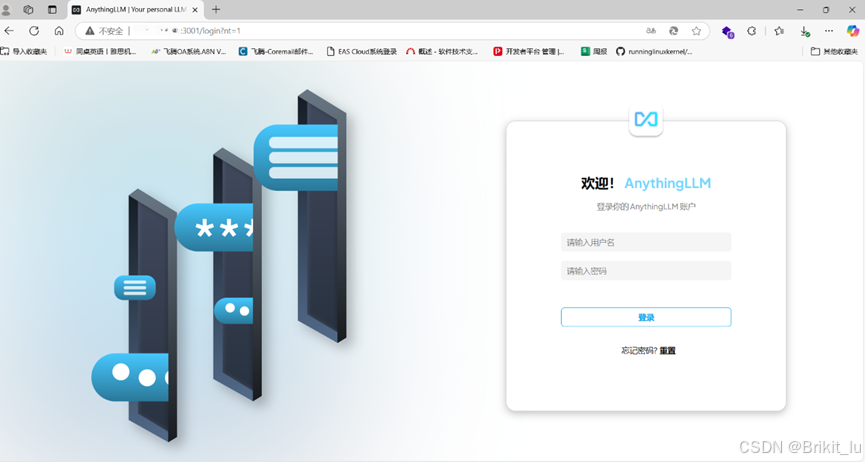Open the EAS Cloud系统登录 bookmark
The width and height of the screenshot is (865, 462).
pos(361,51)
